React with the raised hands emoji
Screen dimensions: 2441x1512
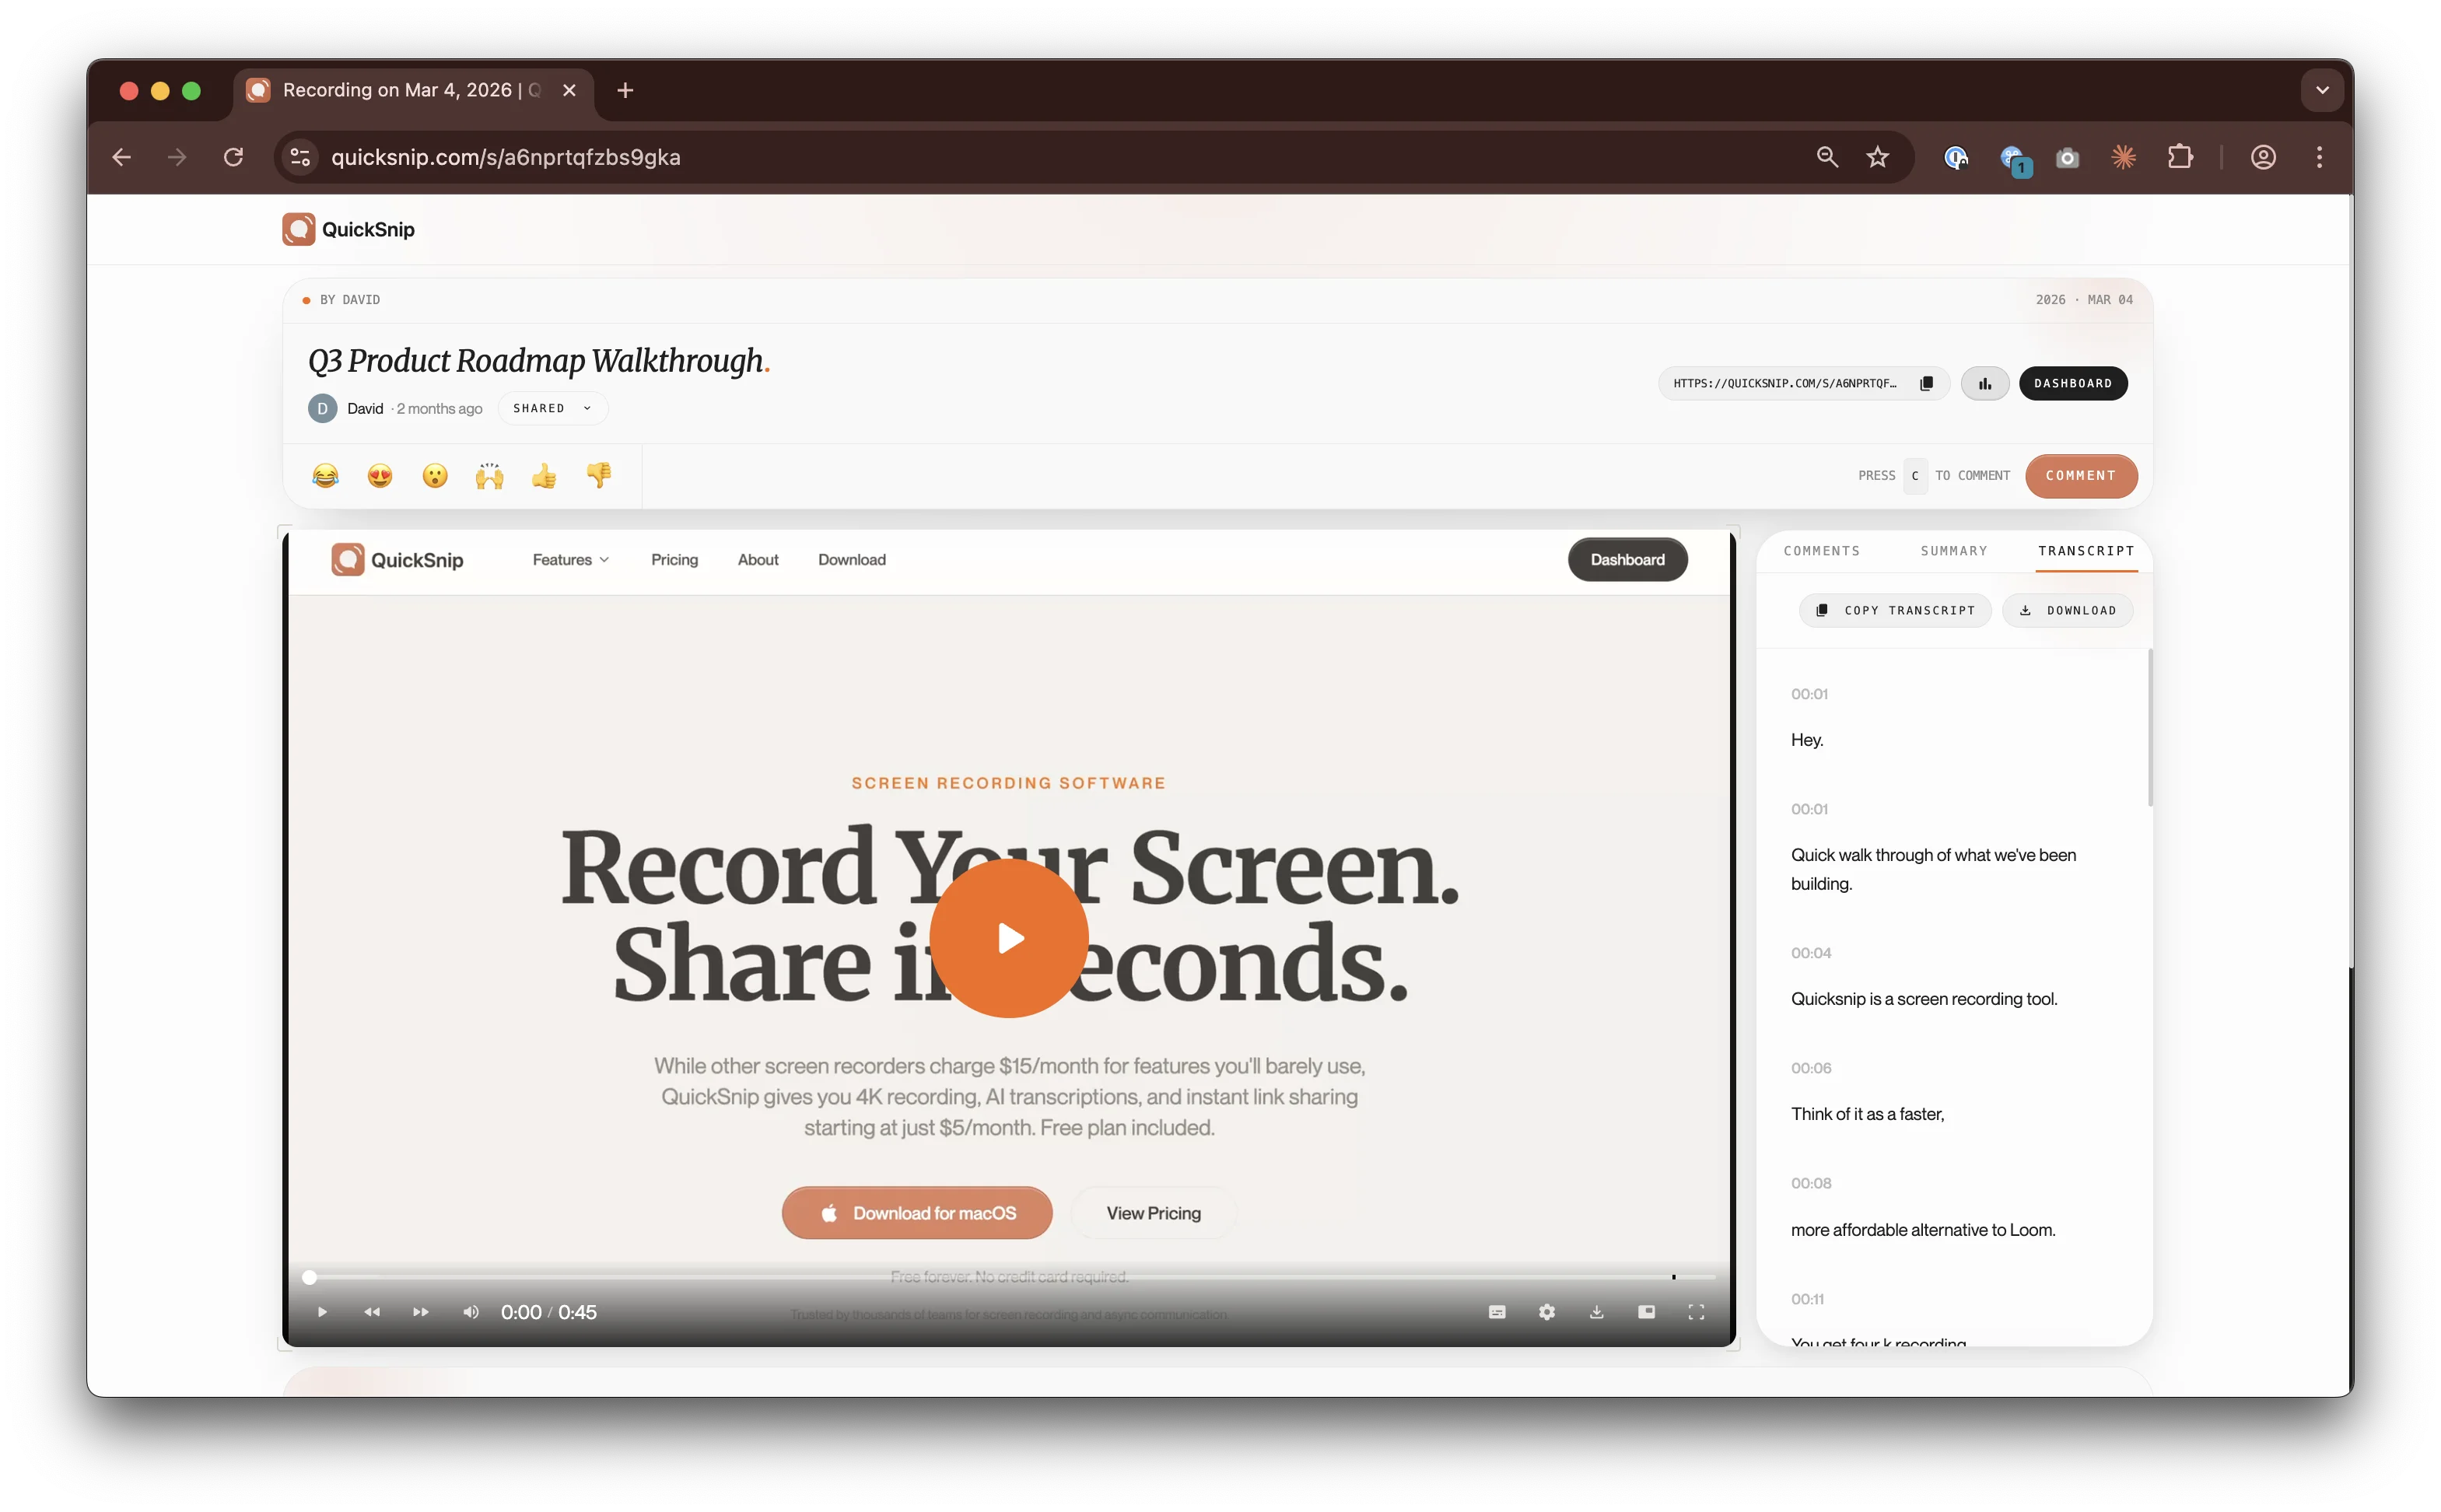click(489, 476)
